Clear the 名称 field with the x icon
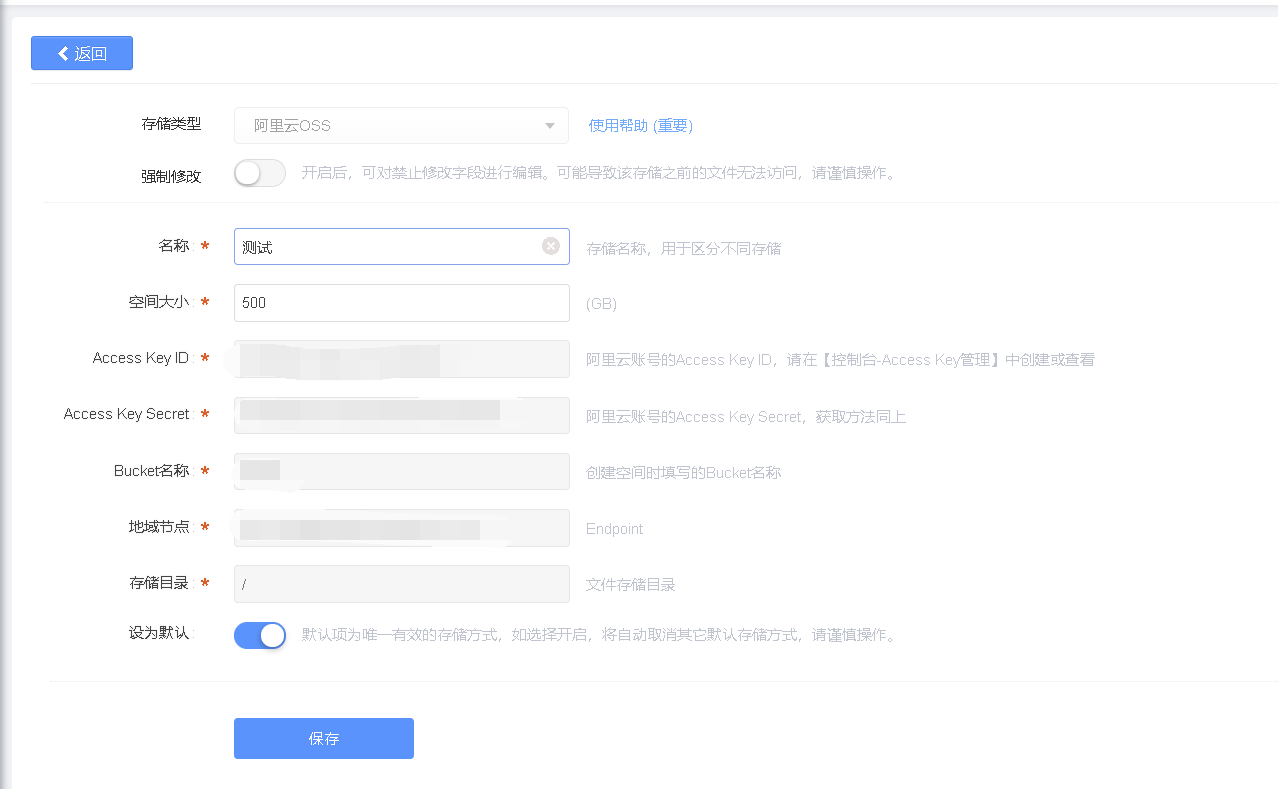1278x789 pixels. [551, 246]
